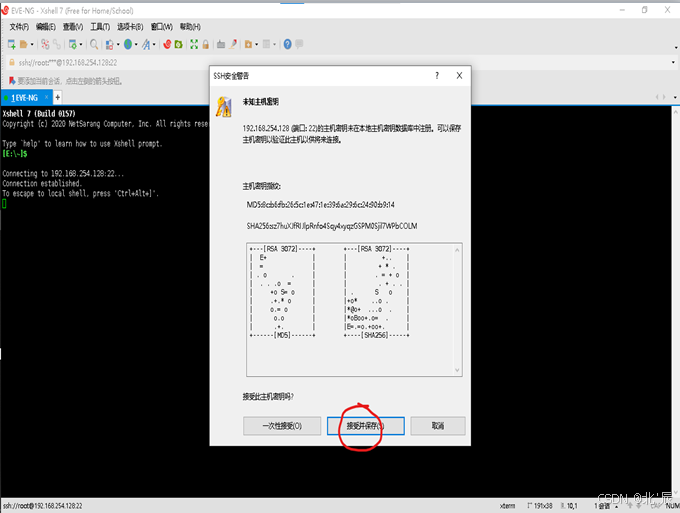
Task: Click the [MD5] randomart image footer
Action: tap(282, 335)
